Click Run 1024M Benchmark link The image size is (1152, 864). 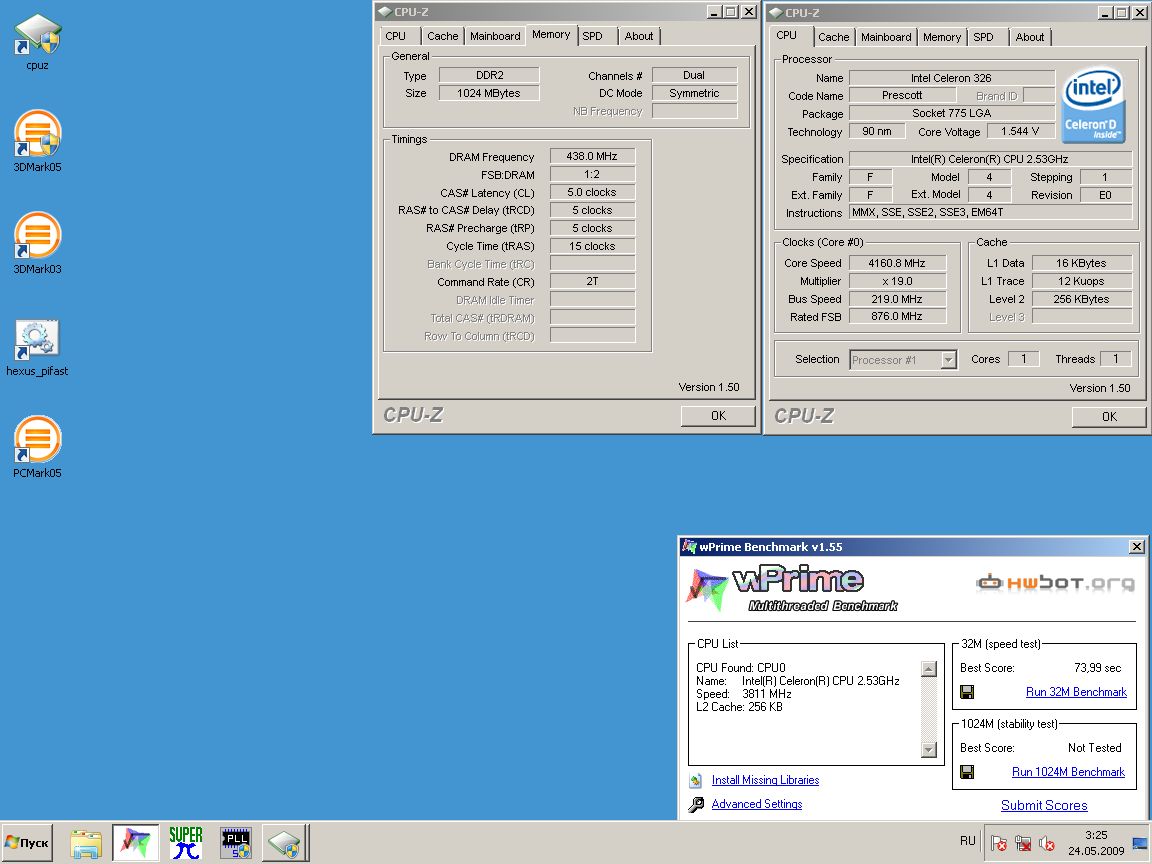1068,772
